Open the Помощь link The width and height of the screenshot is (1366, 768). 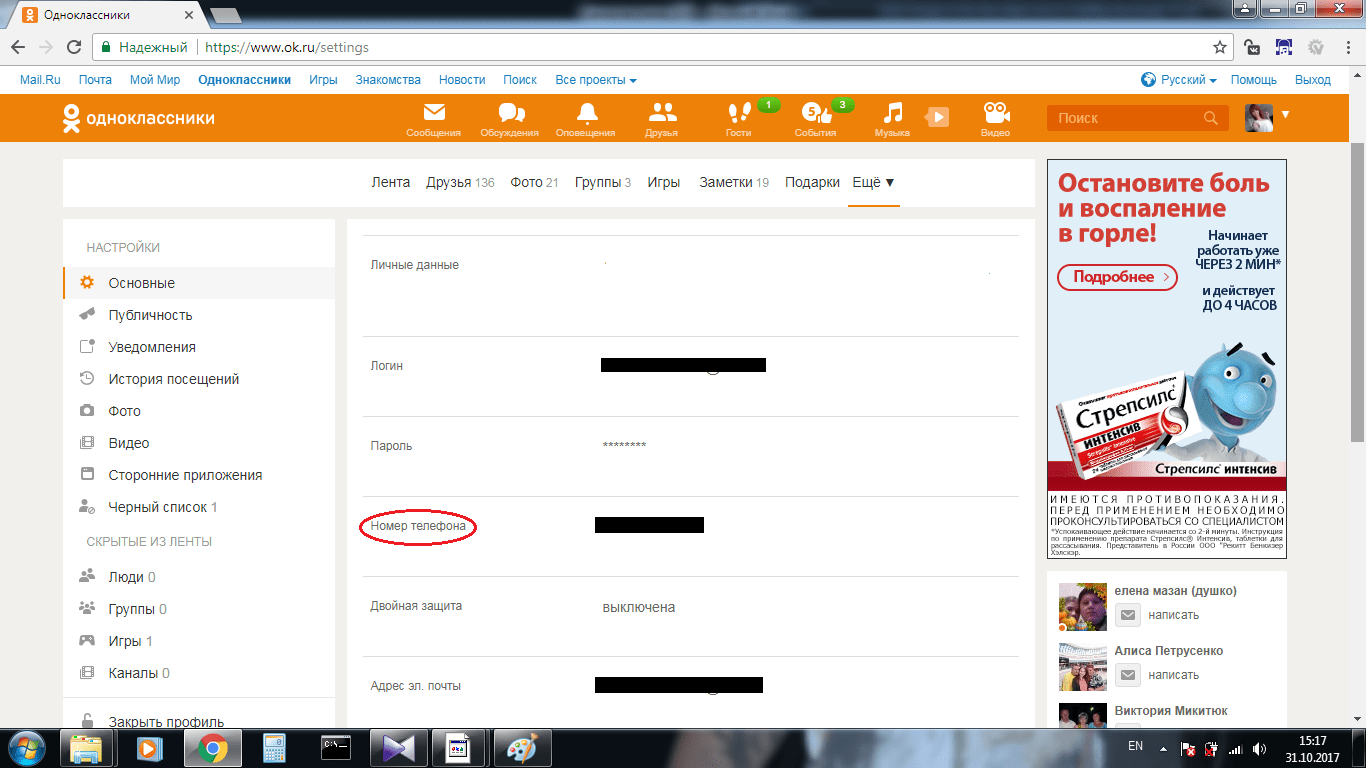pyautogui.click(x=1254, y=80)
